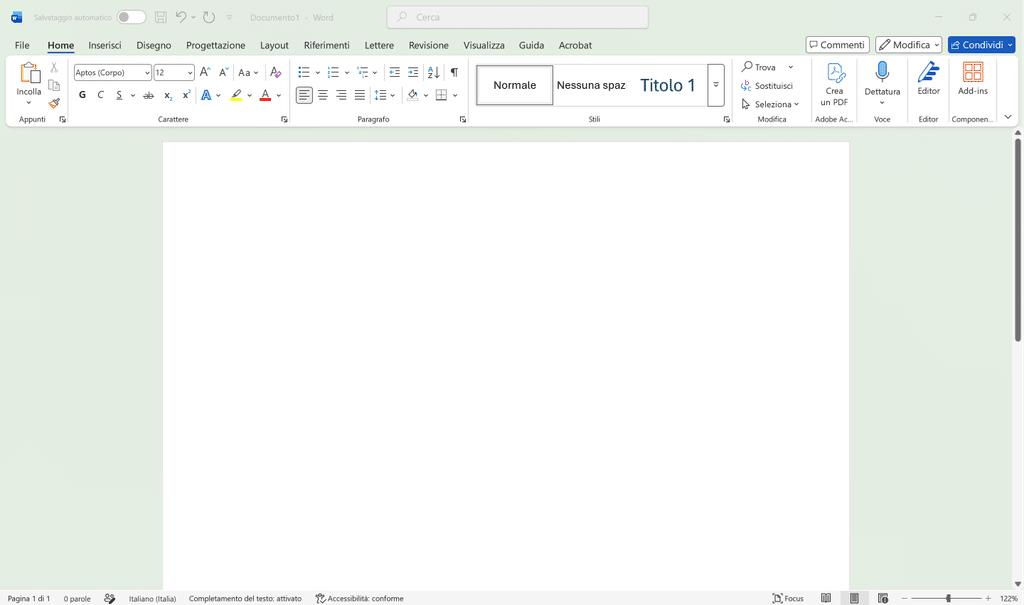Switch to the Riferimenti tab
The image size is (1024, 605).
point(327,45)
